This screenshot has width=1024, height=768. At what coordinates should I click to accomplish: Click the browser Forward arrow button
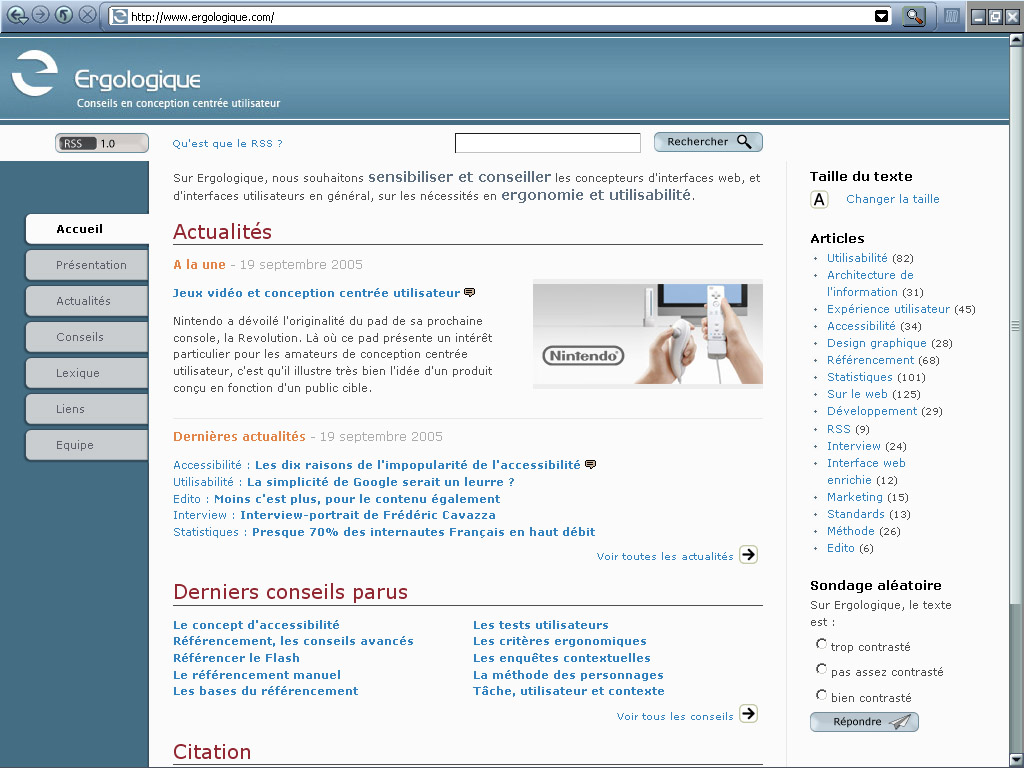point(40,15)
